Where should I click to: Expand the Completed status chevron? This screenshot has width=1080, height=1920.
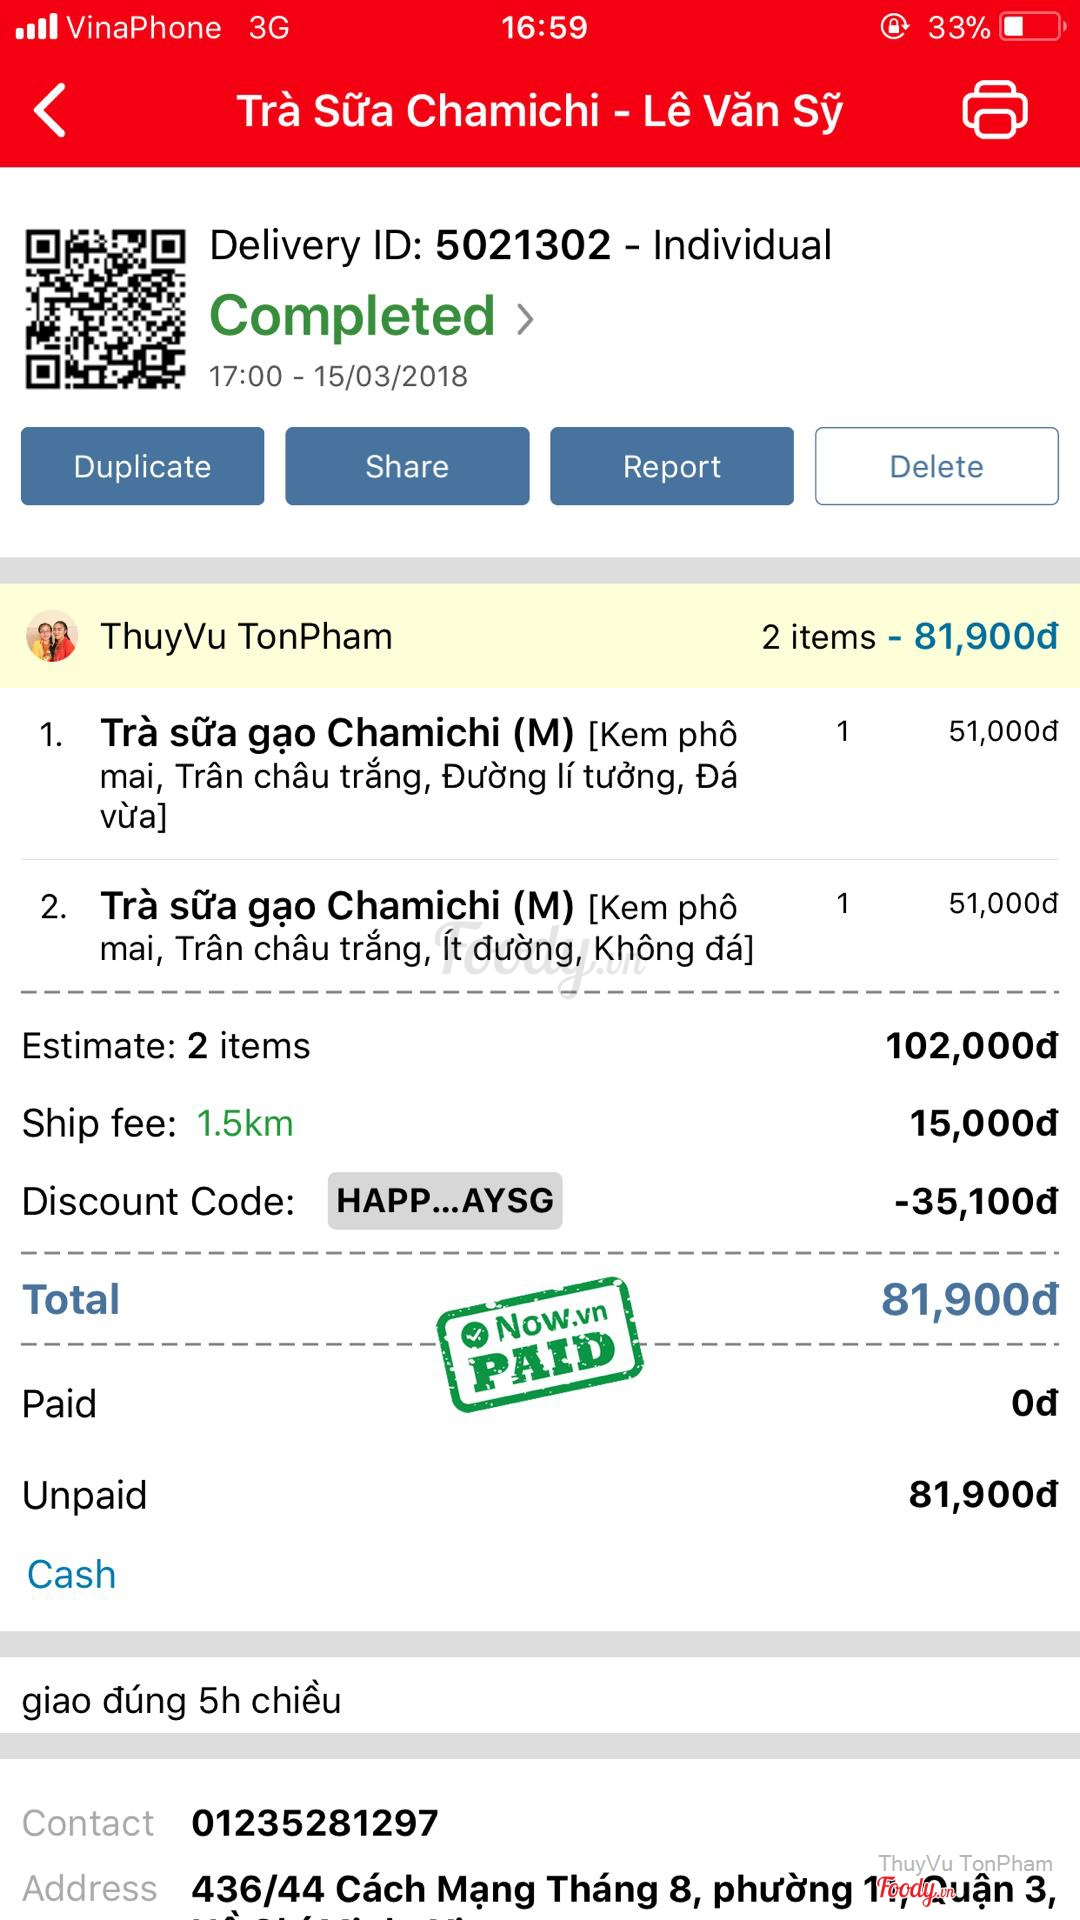pyautogui.click(x=525, y=319)
